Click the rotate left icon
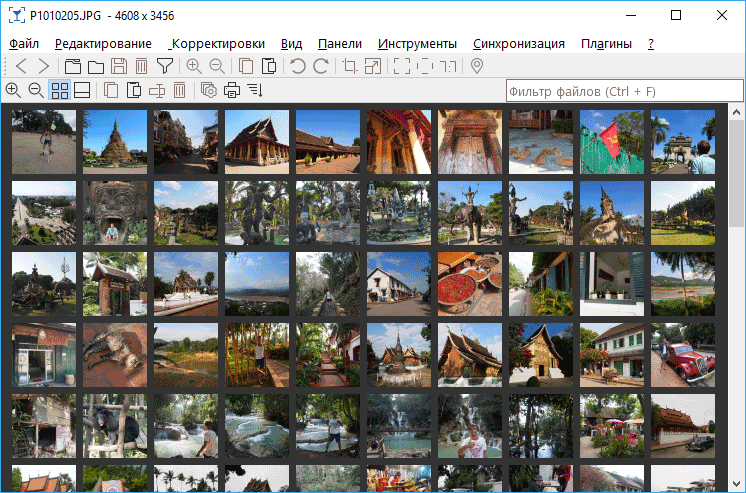This screenshot has height=493, width=746. point(297,67)
